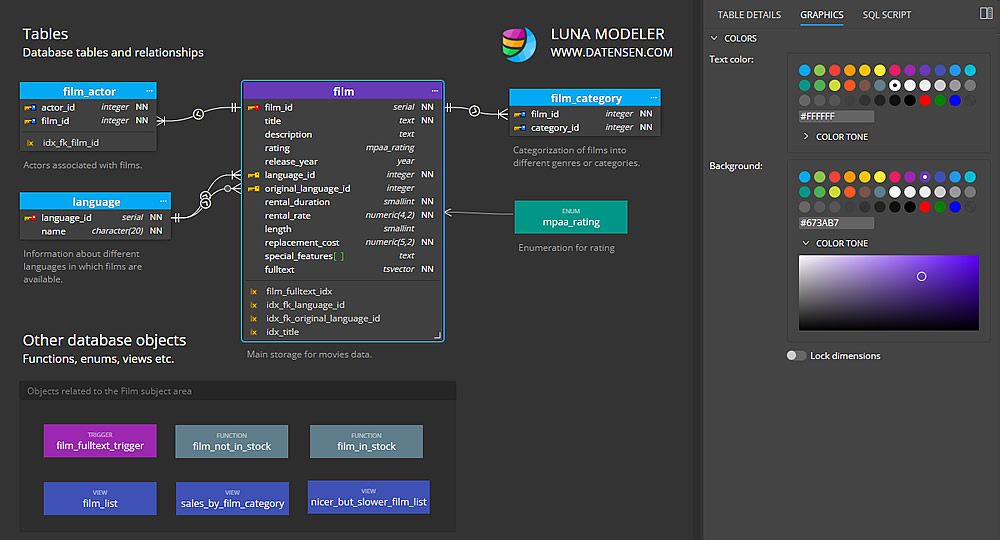Switch to the TABLE DETAILS tab

(x=749, y=15)
